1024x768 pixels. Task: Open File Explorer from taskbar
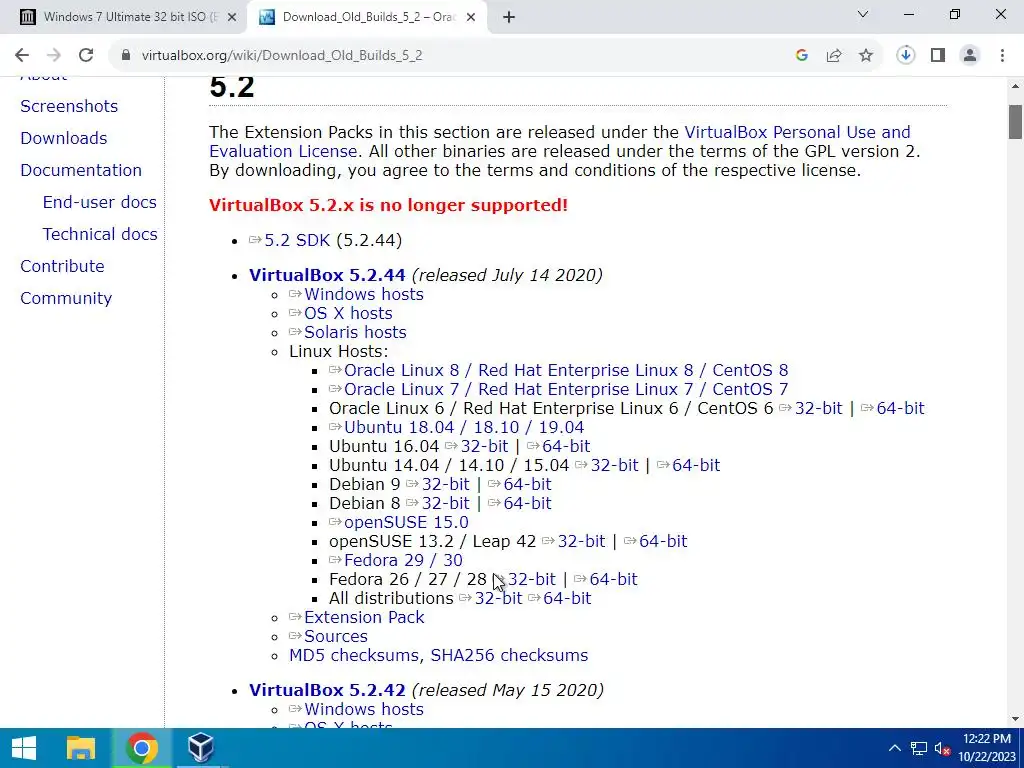[x=82, y=748]
